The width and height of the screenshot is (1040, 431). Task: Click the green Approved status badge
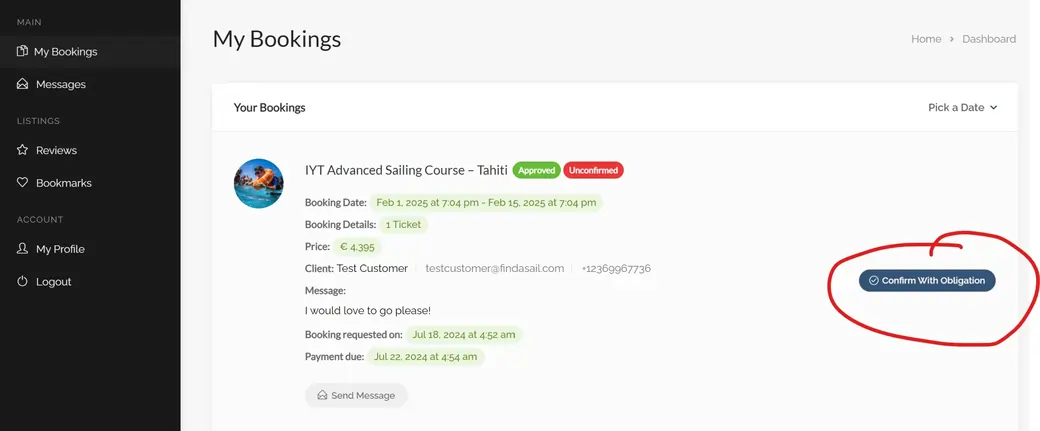click(x=536, y=170)
